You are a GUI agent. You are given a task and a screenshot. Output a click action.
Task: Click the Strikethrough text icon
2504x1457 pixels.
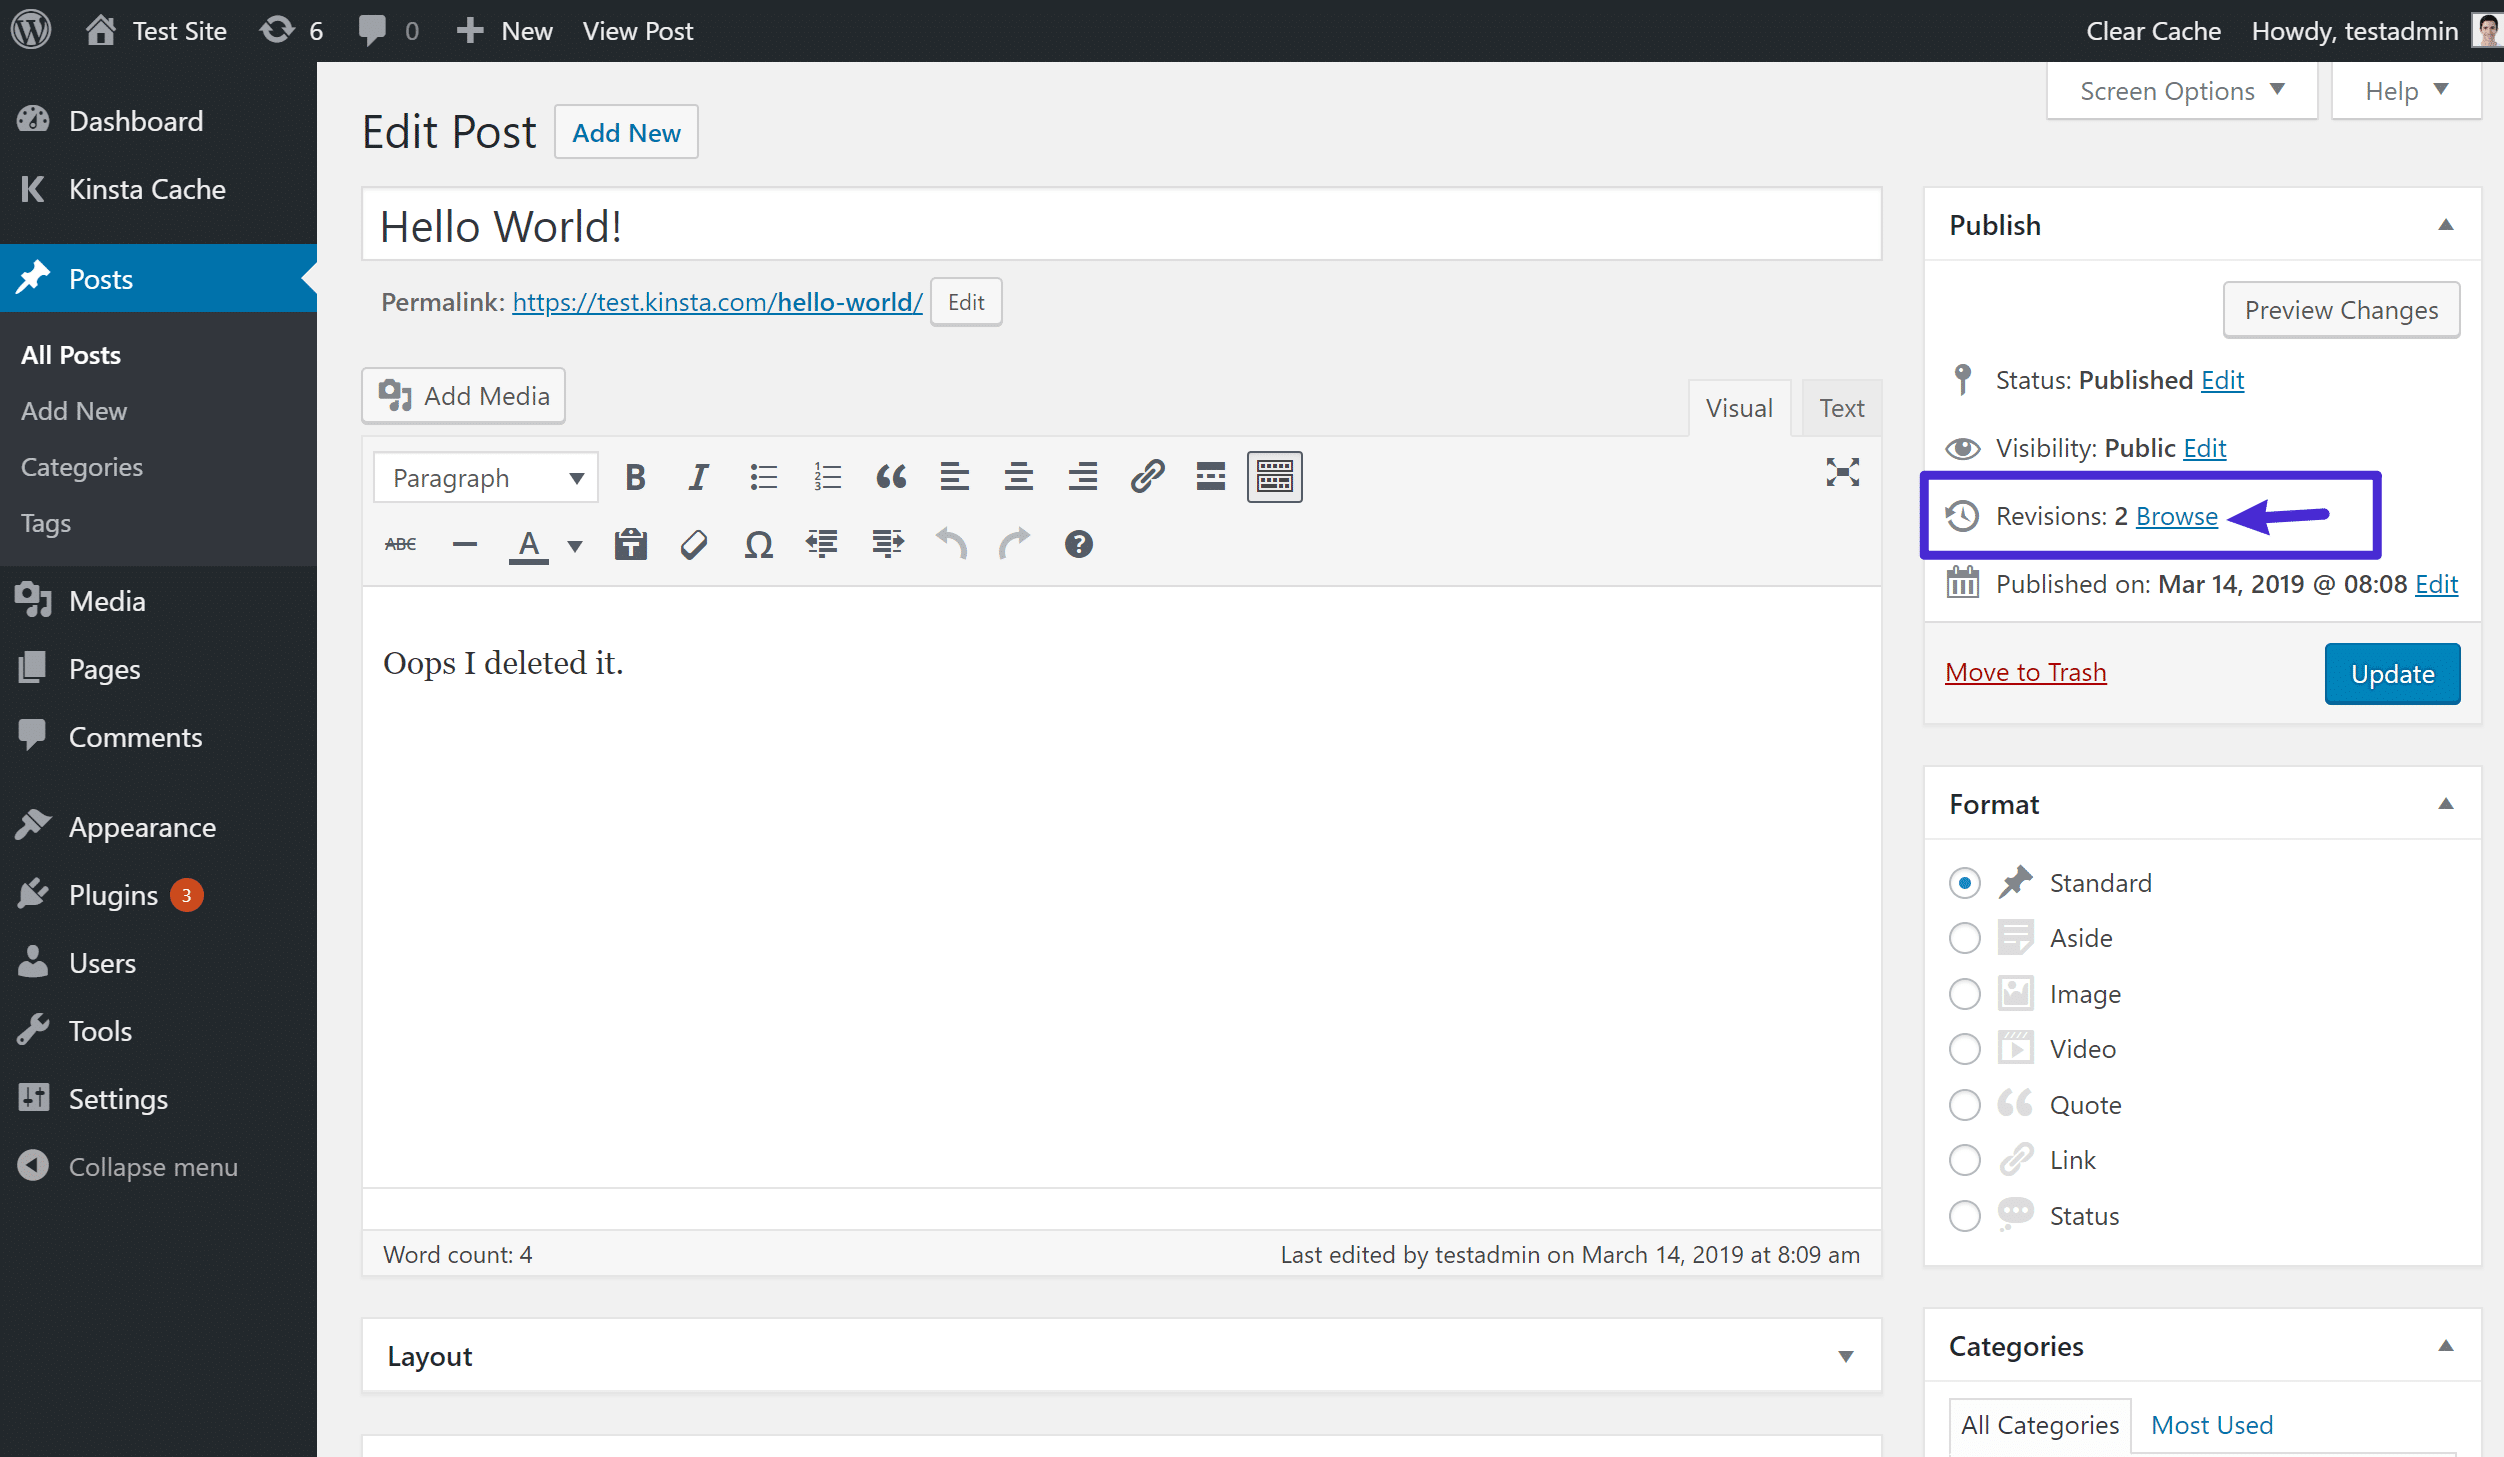pyautogui.click(x=399, y=543)
